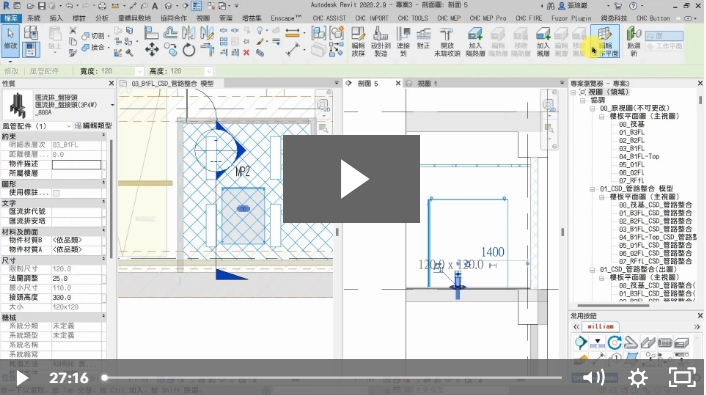Viewport: 706px width, 395px height.
Task: Close the 性質 properties panel
Action: (111, 83)
